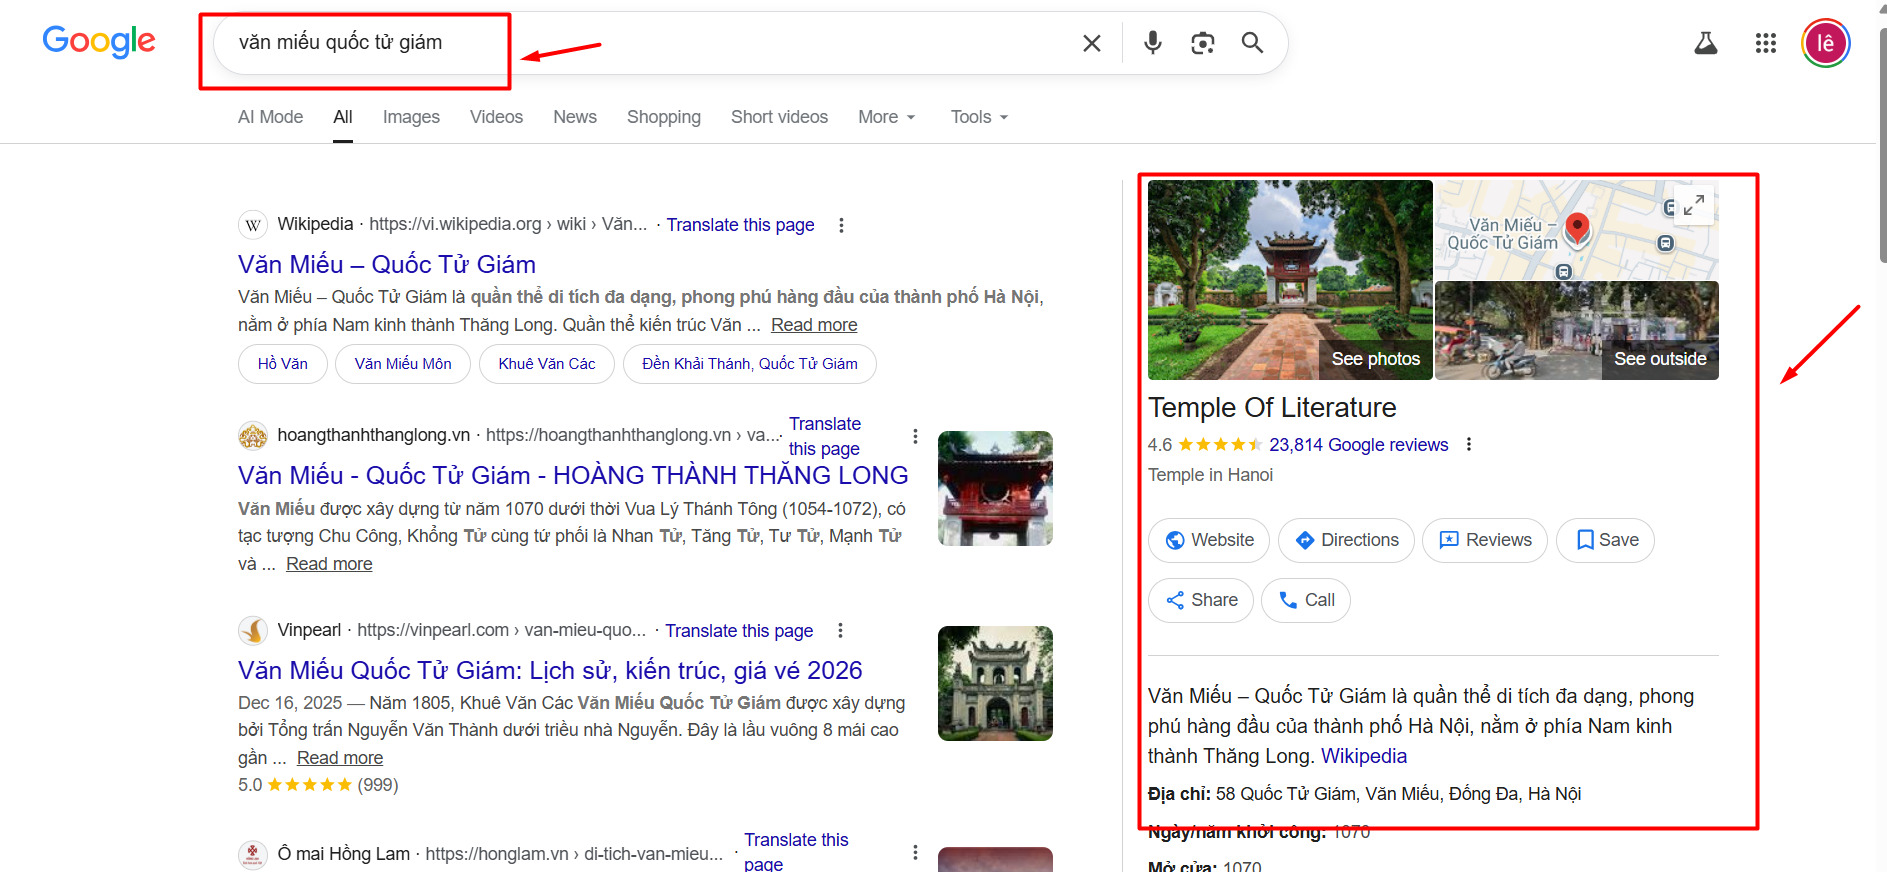
Task: Open the Google apps grid icon
Action: 1766,43
